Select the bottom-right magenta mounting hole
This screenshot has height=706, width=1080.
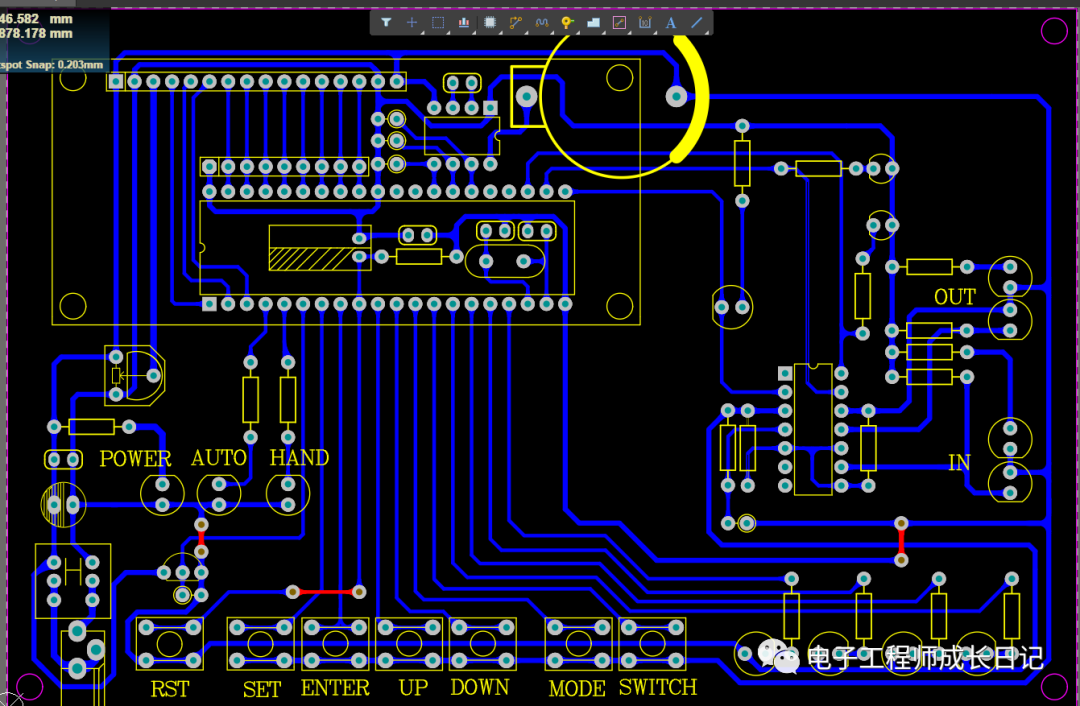pyautogui.click(x=1054, y=686)
